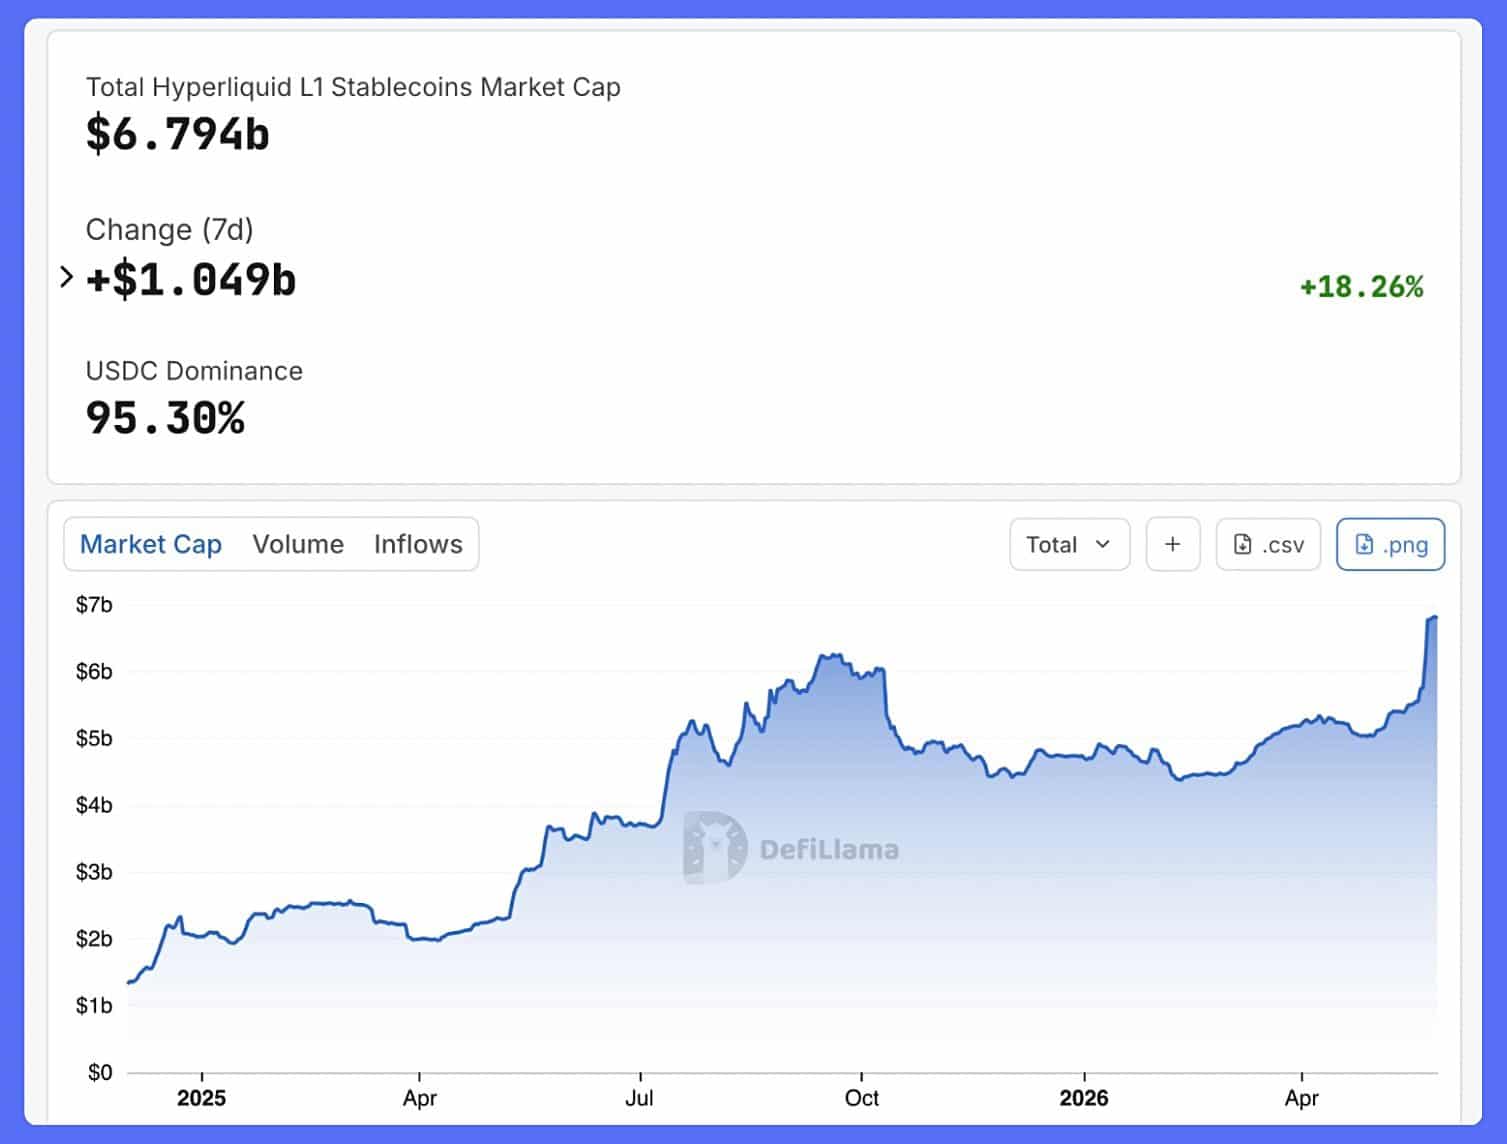1507x1144 pixels.
Task: Click the $6.794b market cap value
Action: pyautogui.click(x=178, y=134)
